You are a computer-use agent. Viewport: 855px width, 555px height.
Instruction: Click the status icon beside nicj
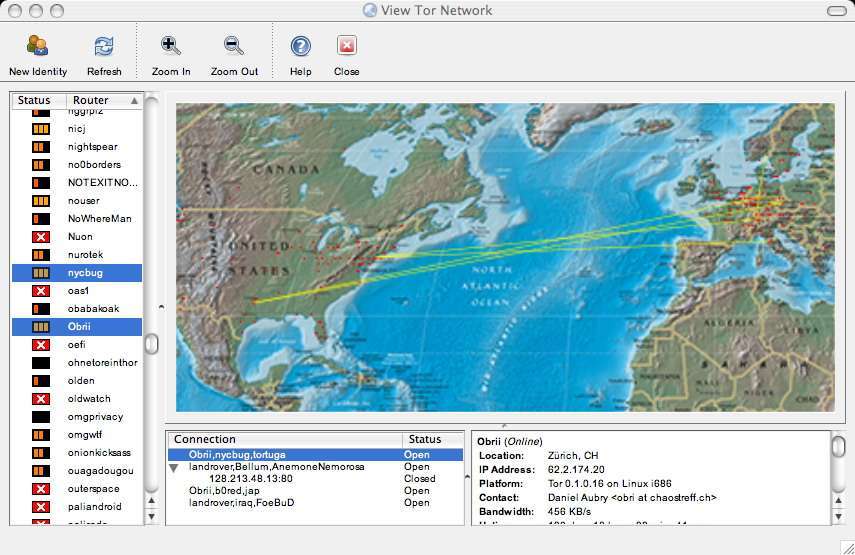[x=41, y=129]
